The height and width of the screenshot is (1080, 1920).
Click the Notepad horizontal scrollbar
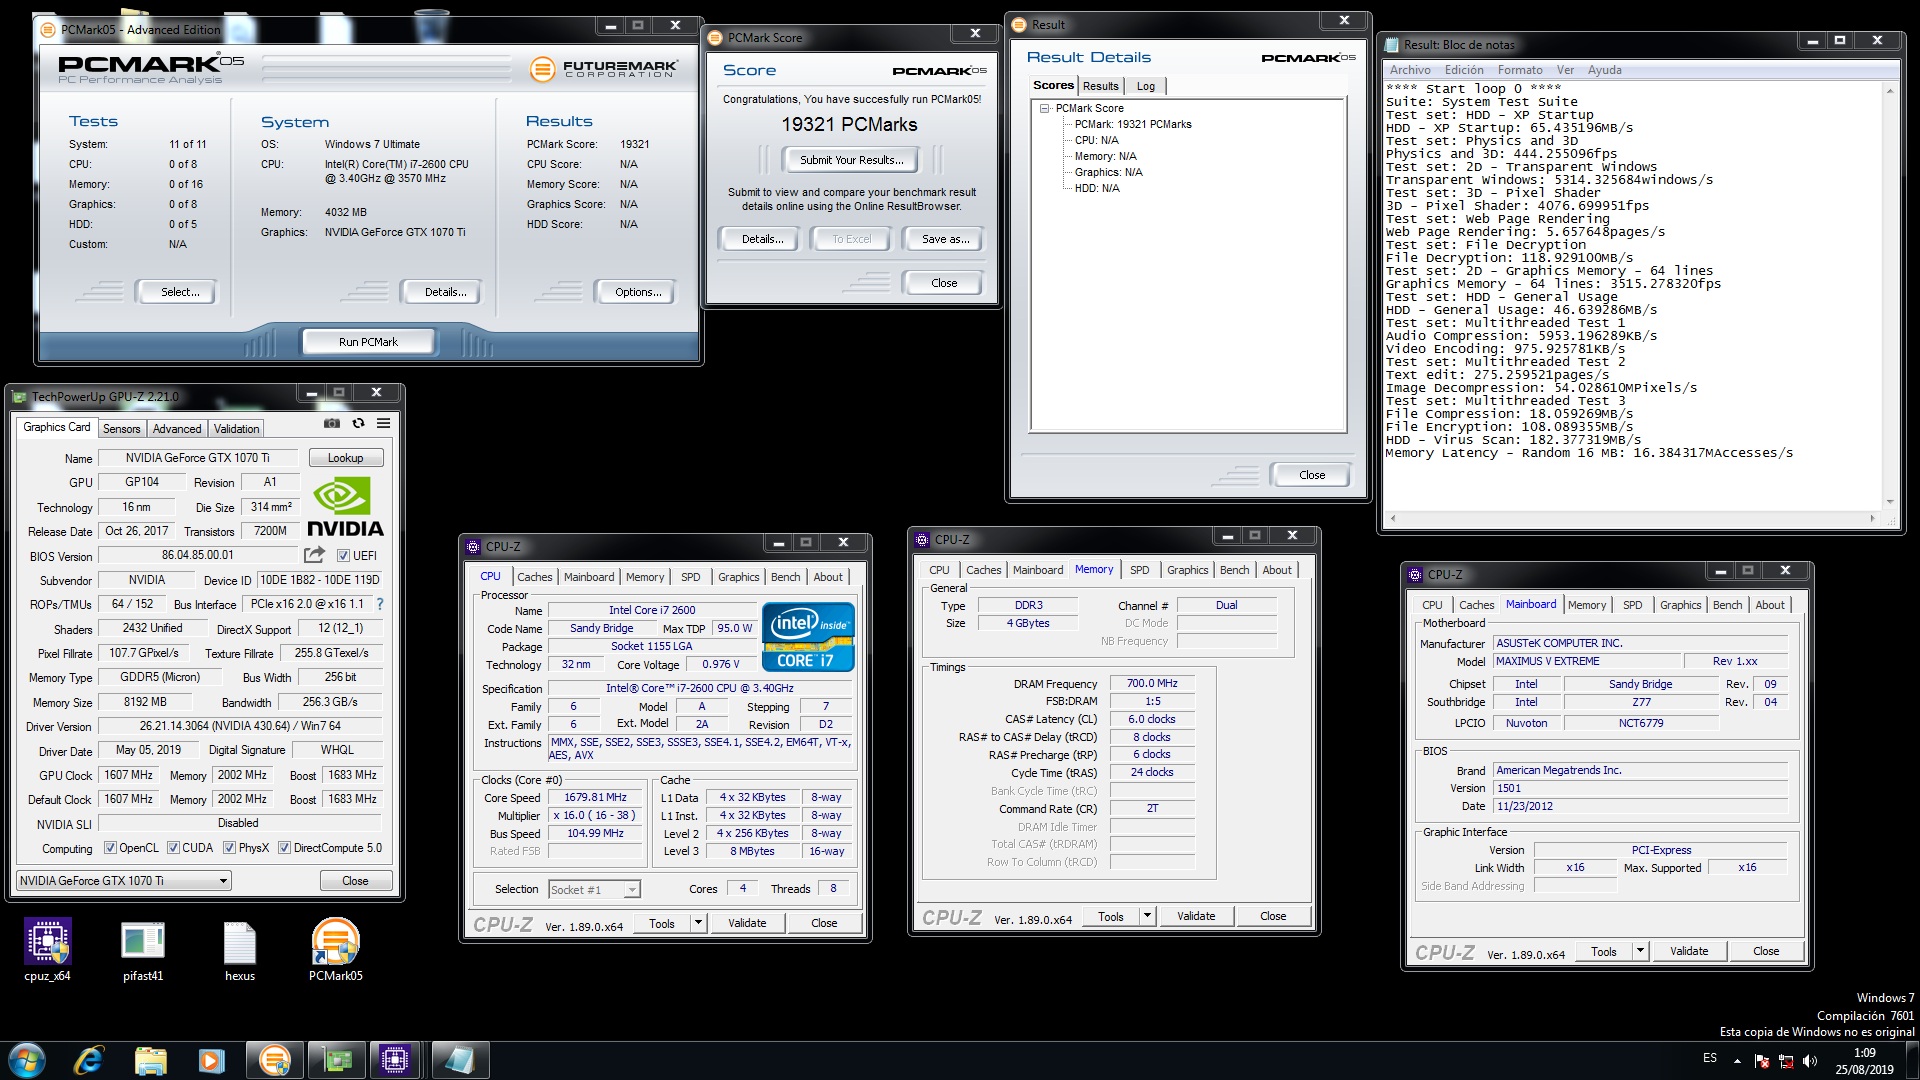[1632, 518]
